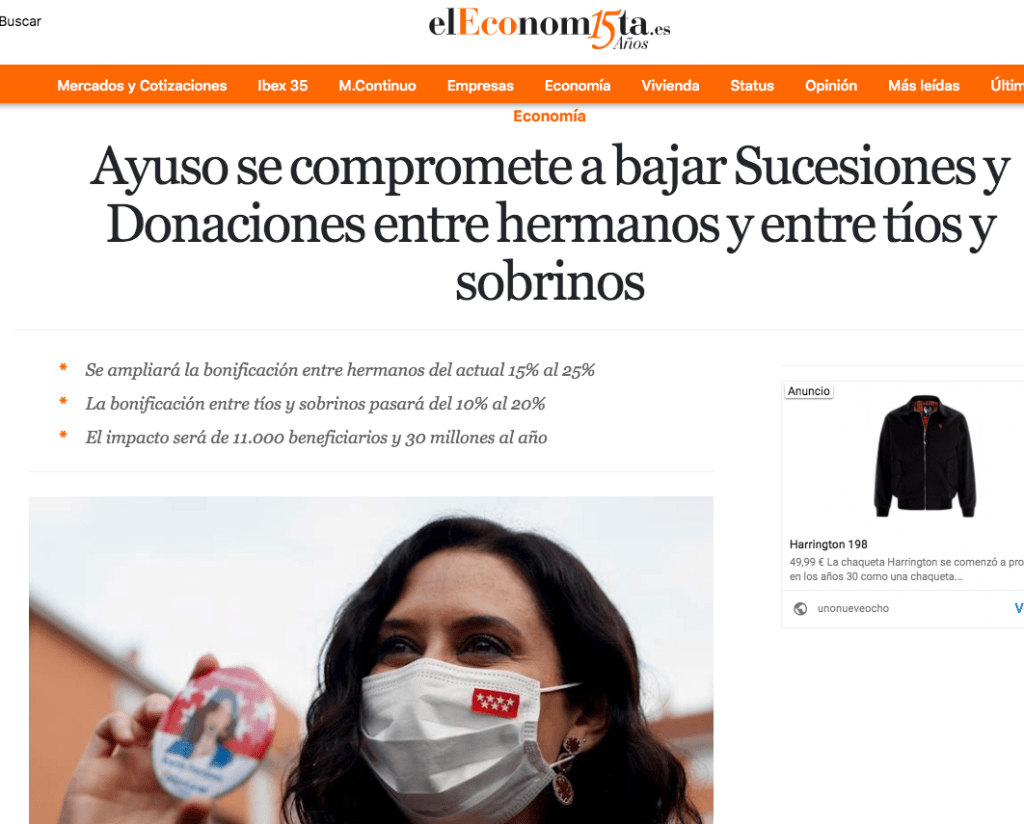Open the black Harrington jacket ad image

click(924, 456)
